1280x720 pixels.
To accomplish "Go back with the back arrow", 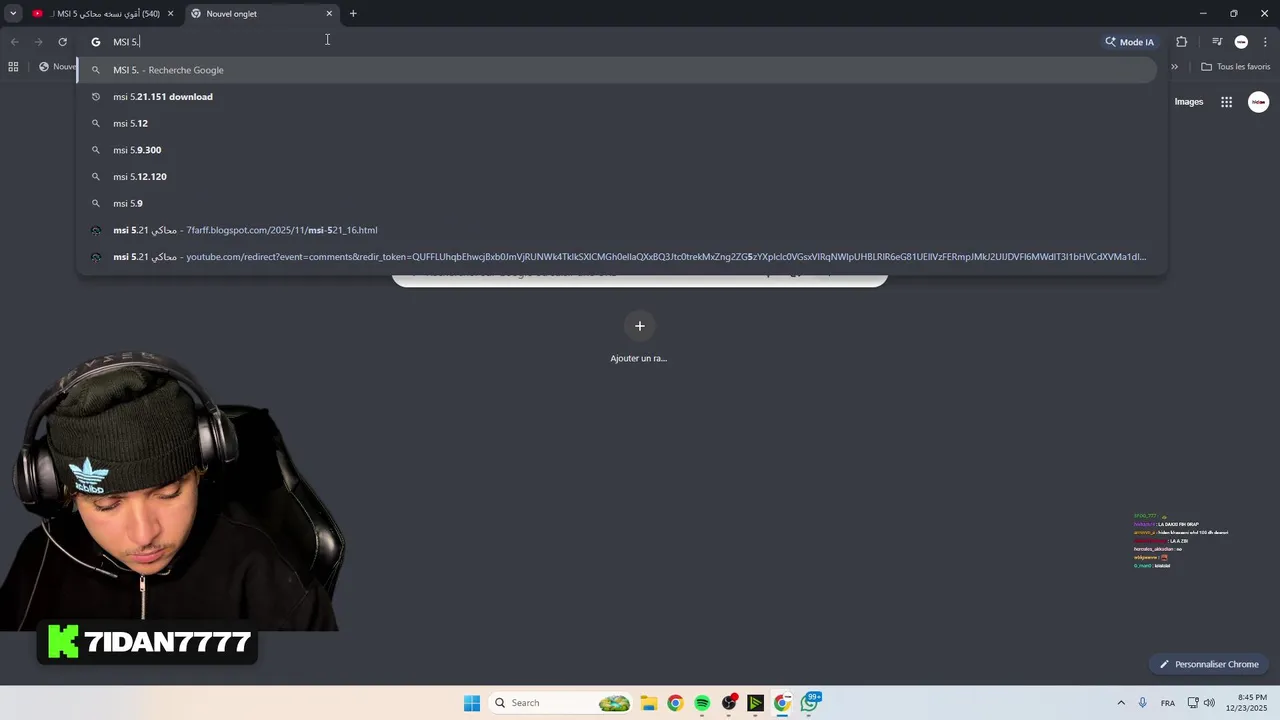I will click(x=14, y=42).
